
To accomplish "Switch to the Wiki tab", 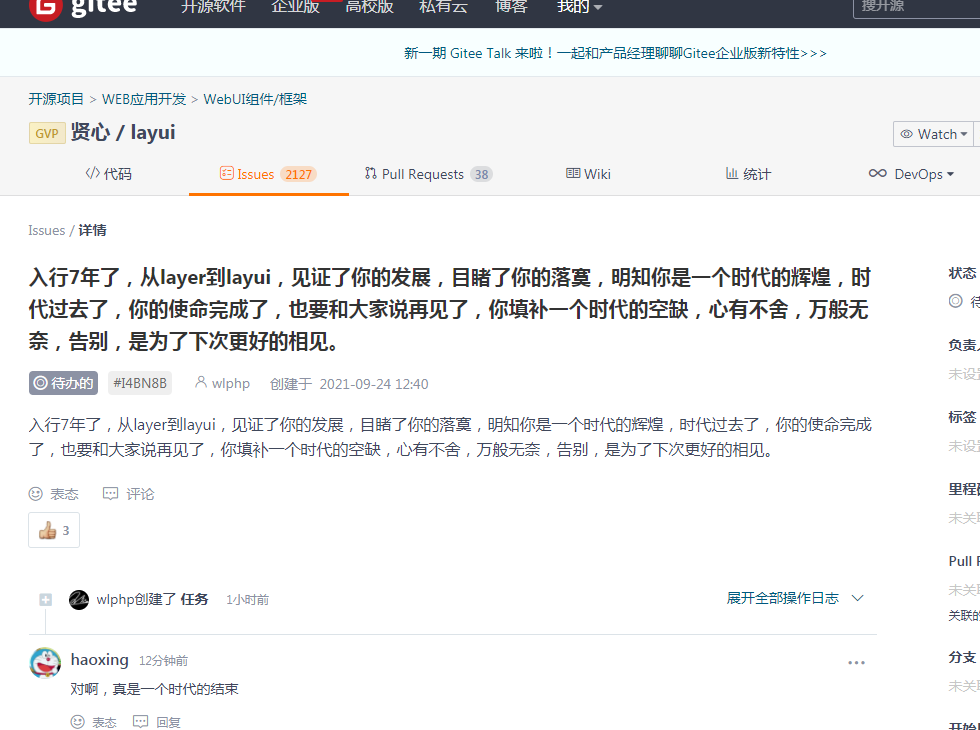I will tap(588, 174).
